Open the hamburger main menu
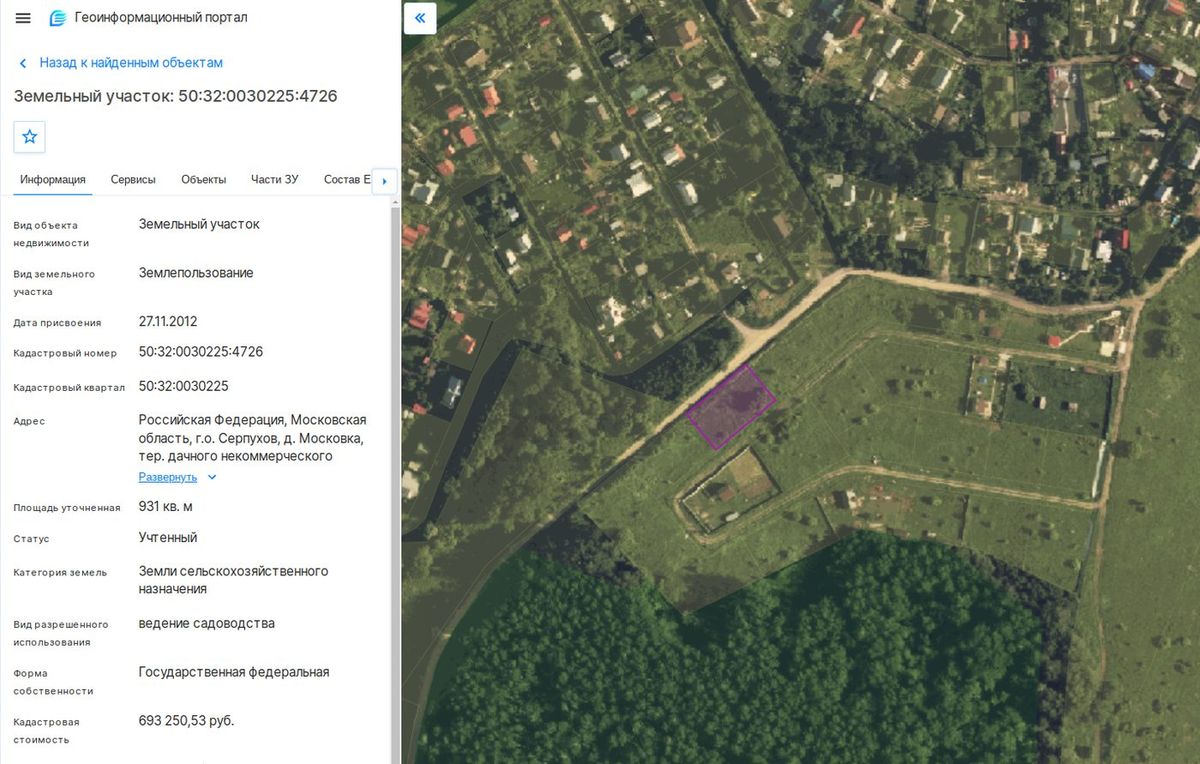Screen dimensions: 1200x764 click(24, 18)
